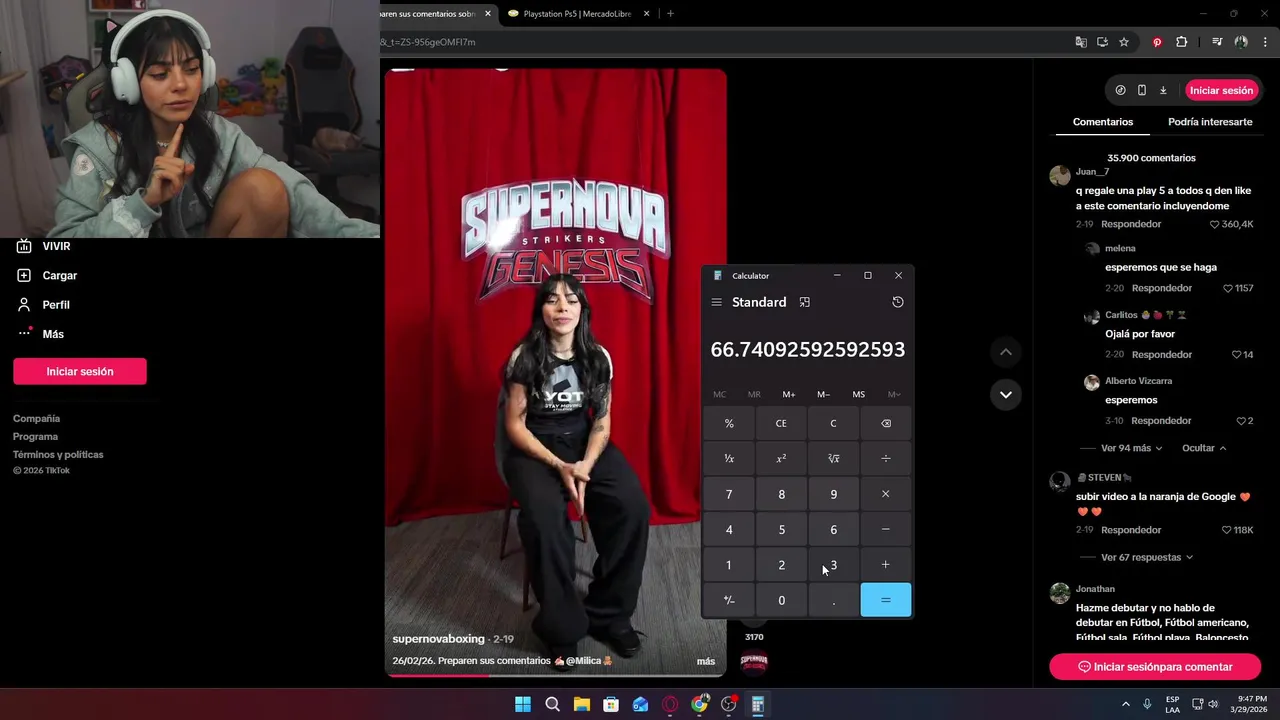Click the M- memory subtract key

pos(823,394)
